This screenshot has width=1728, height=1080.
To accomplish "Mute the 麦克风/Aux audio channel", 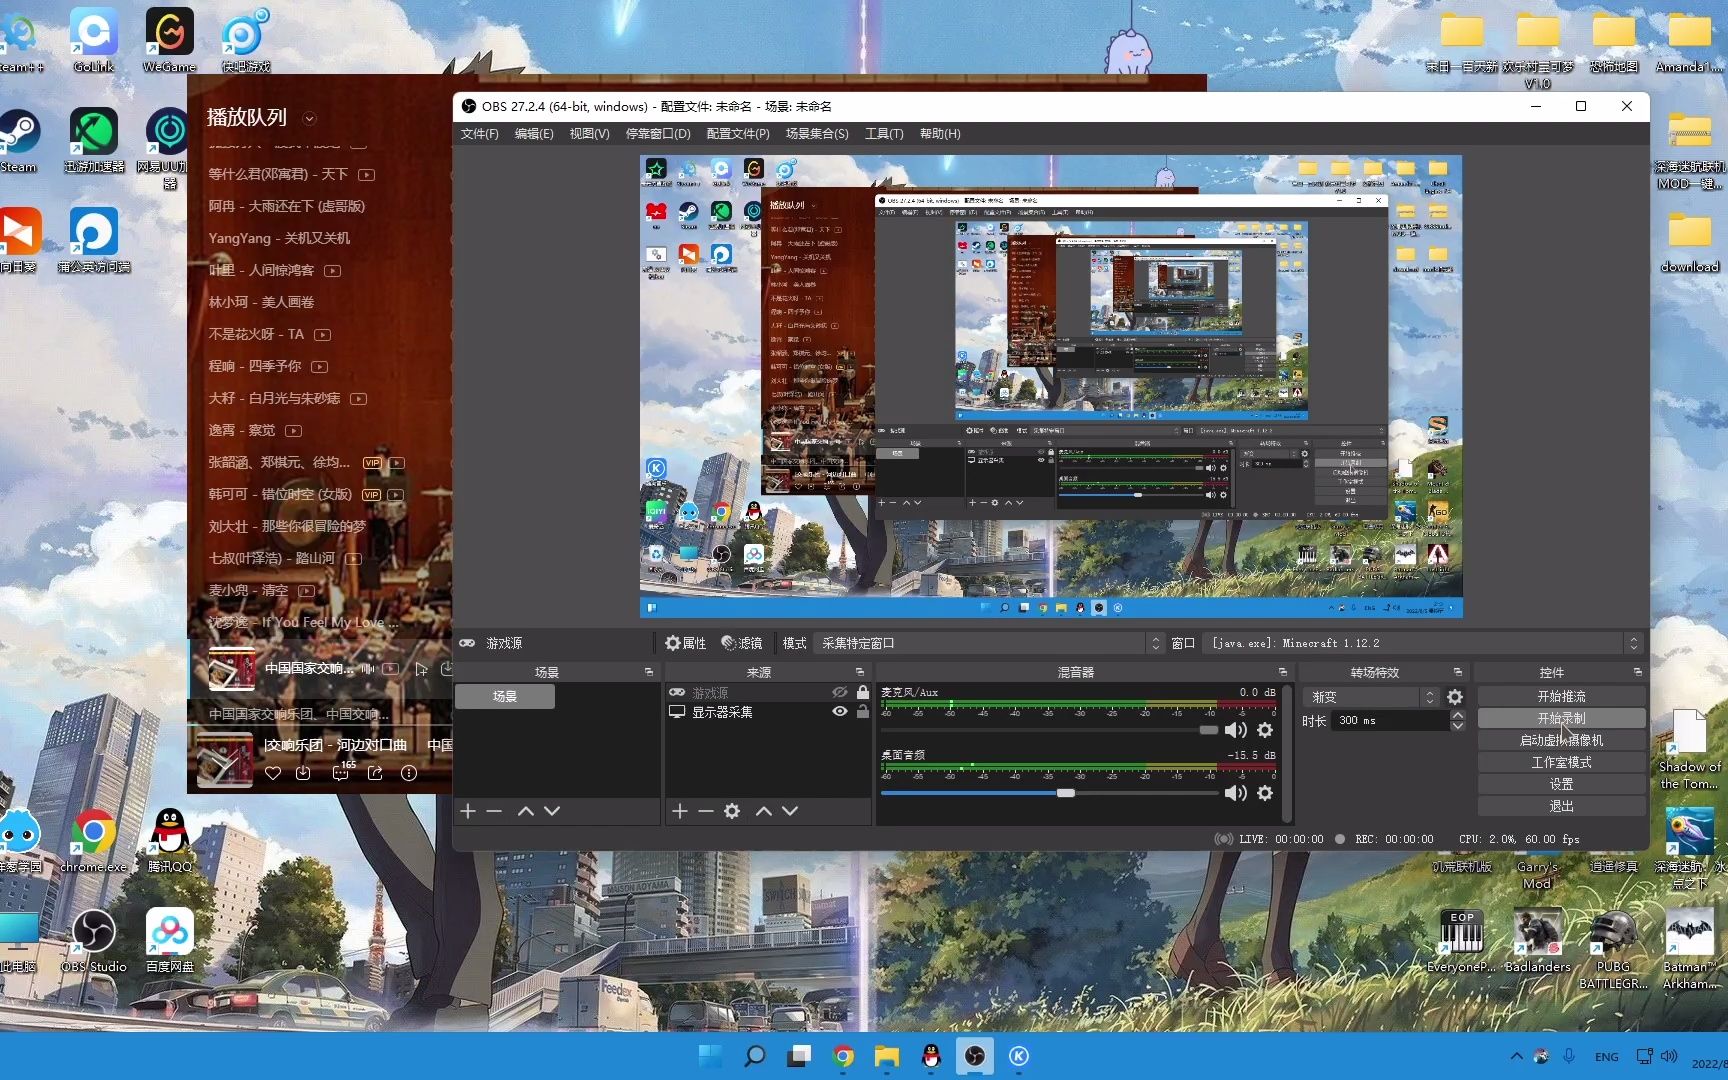I will pyautogui.click(x=1236, y=730).
